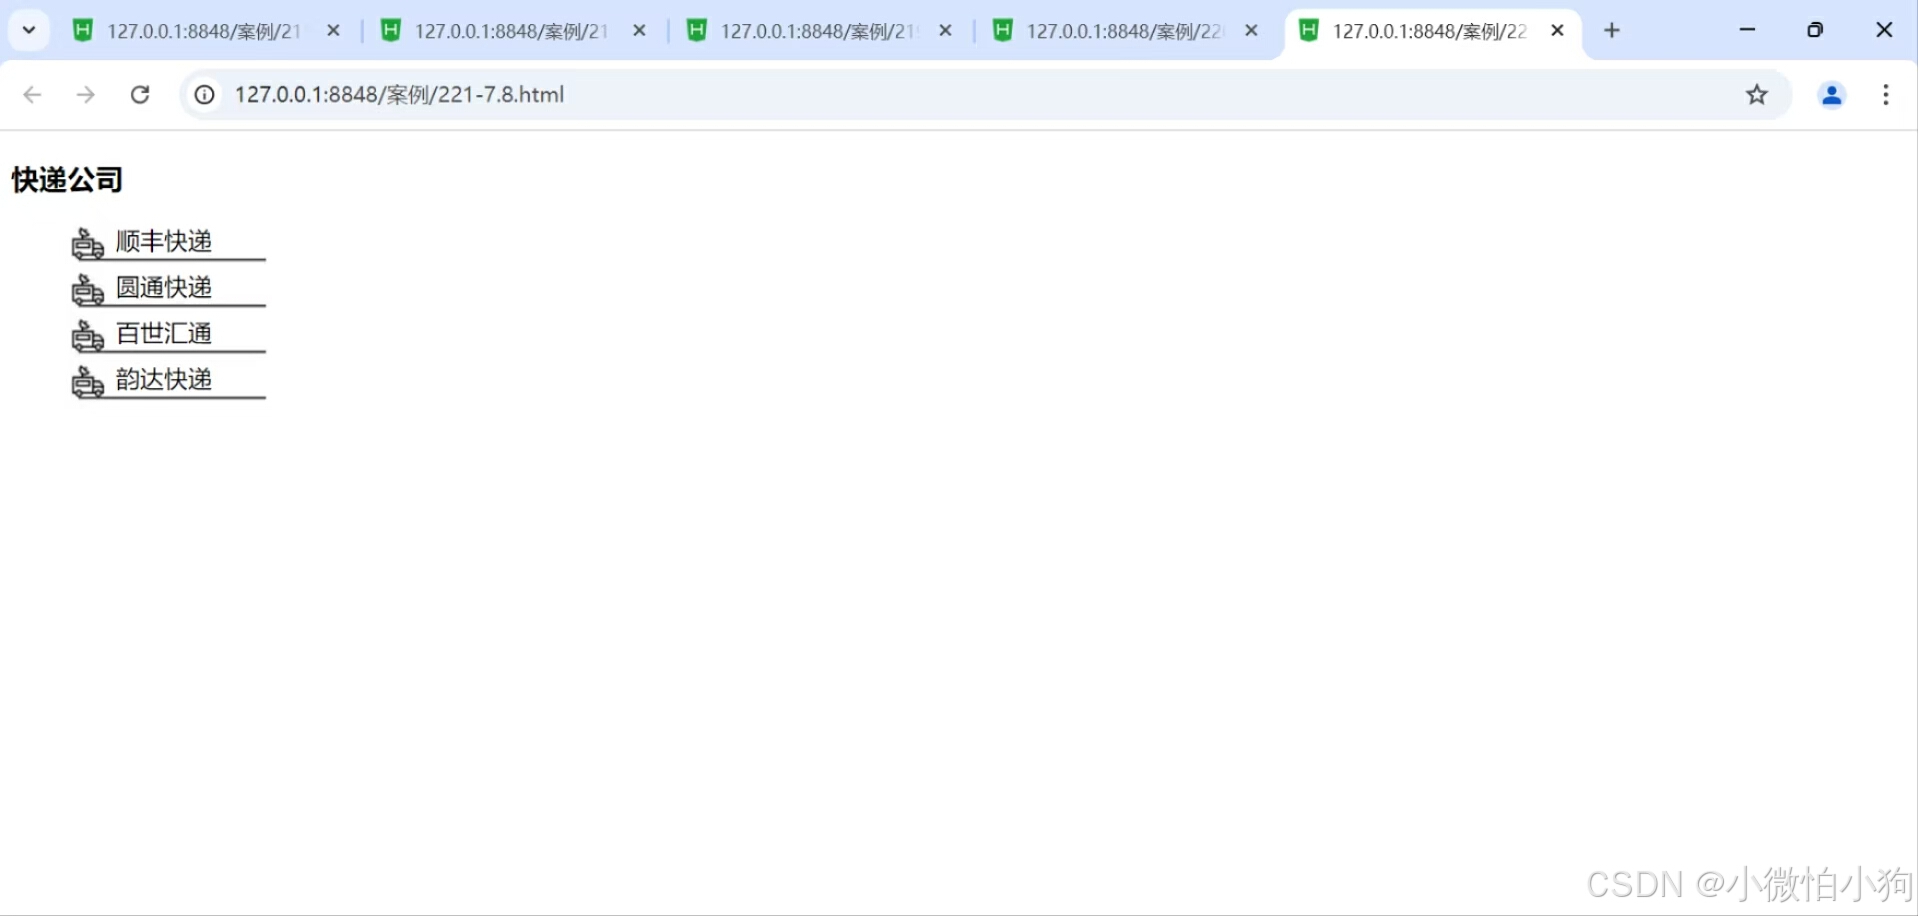Viewport: 1918px width, 916px height.
Task: Close the third browser tab
Action: click(946, 31)
